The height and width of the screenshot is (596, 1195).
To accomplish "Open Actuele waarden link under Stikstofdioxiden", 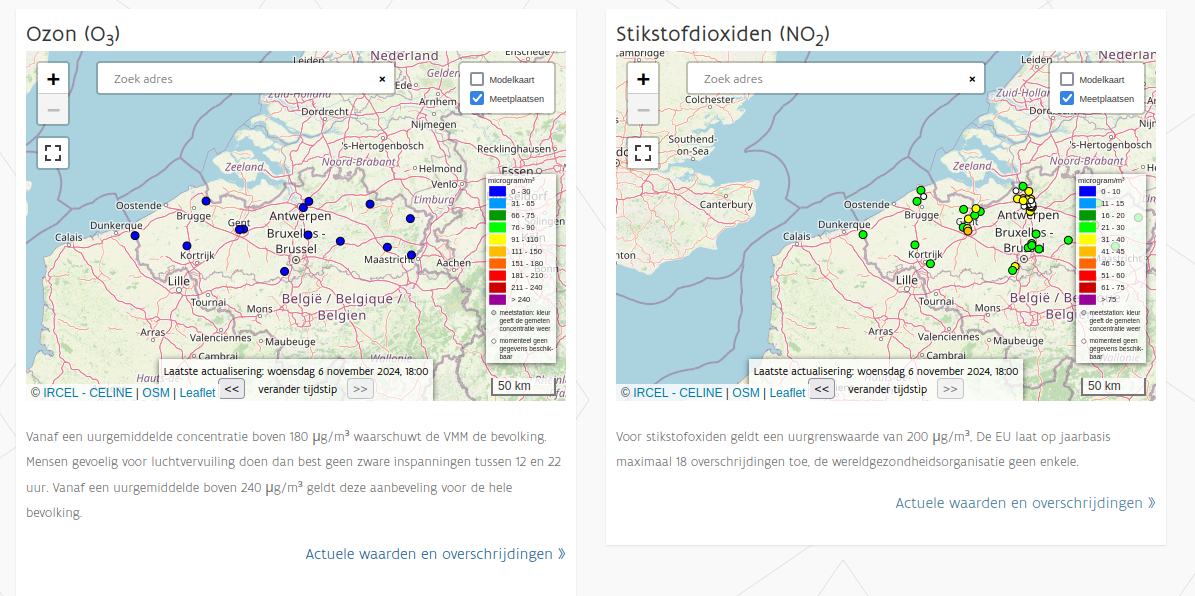I will (1025, 503).
